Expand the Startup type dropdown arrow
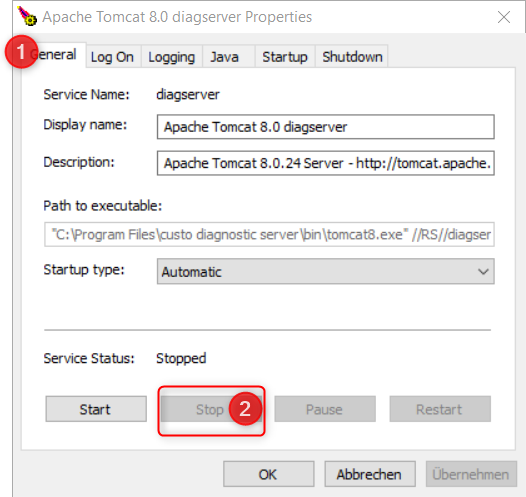This screenshot has height=497, width=526. point(483,271)
